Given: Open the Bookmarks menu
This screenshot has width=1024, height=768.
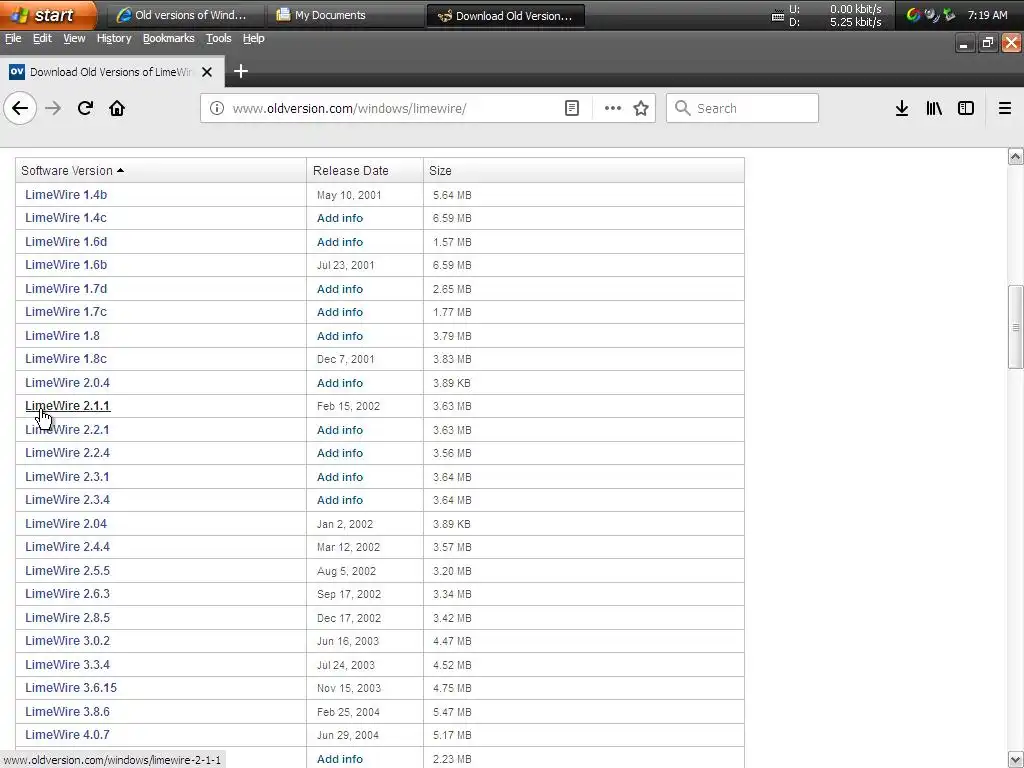Looking at the screenshot, I should 168,39.
